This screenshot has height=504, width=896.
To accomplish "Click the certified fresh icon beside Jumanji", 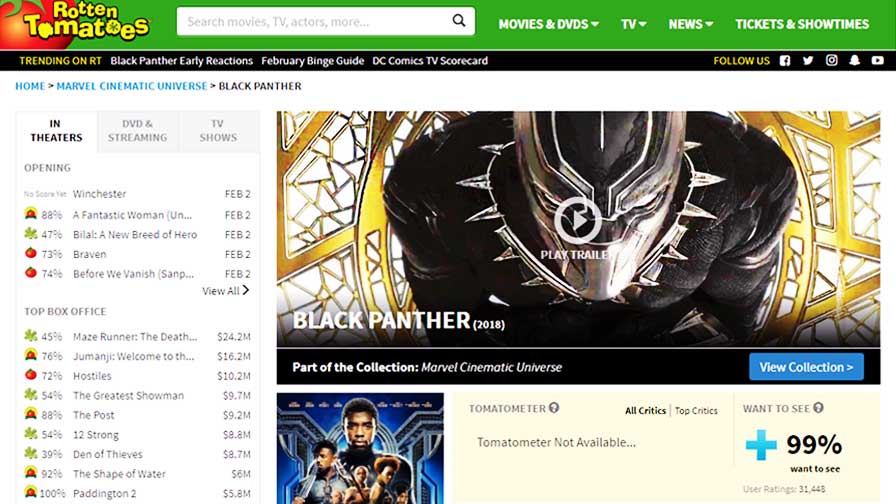I will [x=31, y=355].
